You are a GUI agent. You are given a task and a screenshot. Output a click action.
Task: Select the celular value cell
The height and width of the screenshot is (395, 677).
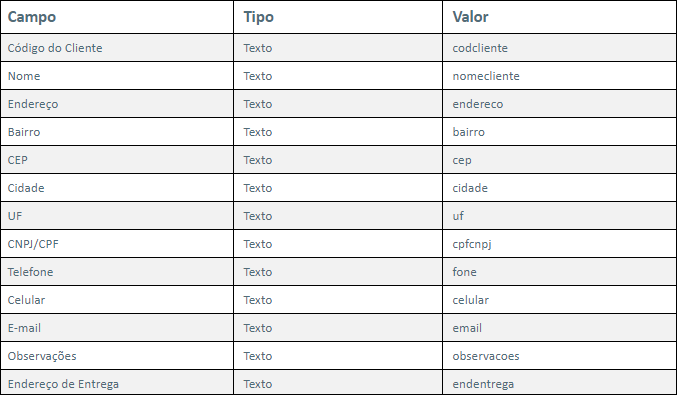point(560,300)
